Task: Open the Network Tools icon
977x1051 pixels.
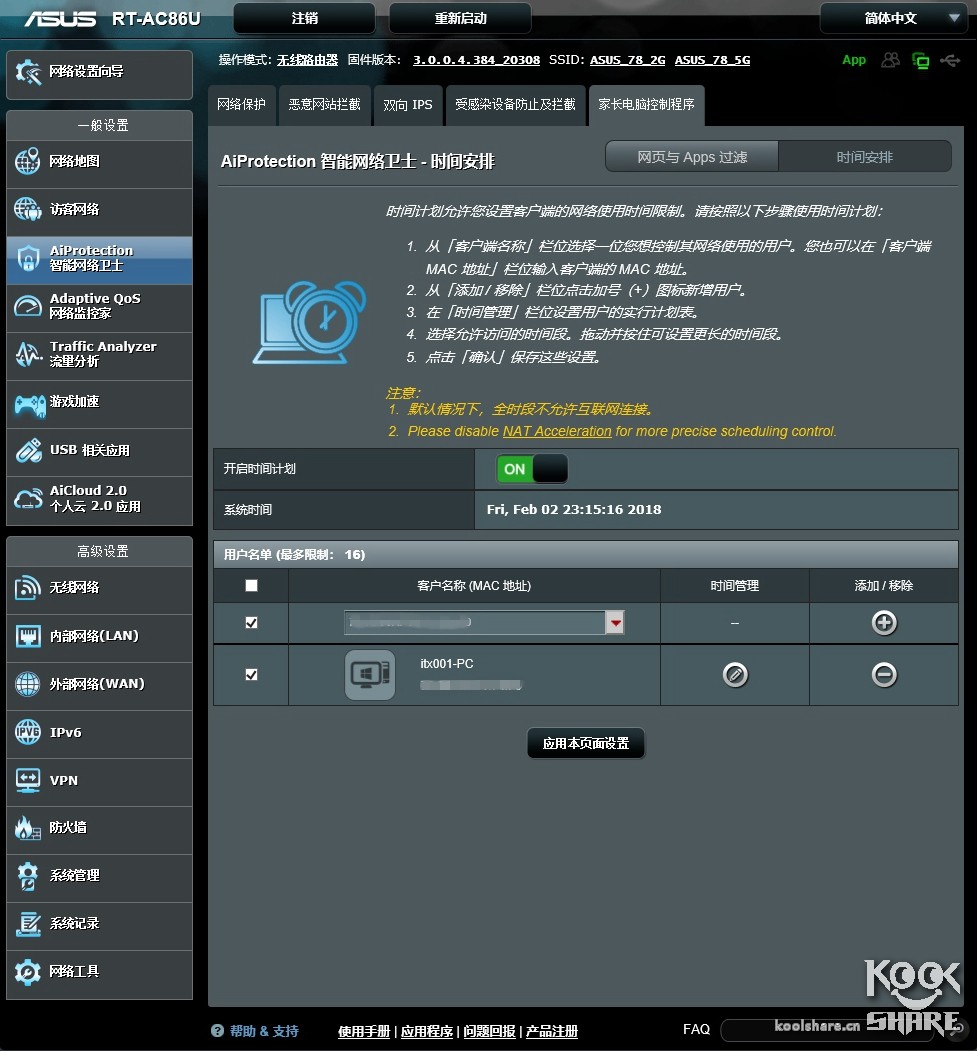Action: click(x=27, y=972)
